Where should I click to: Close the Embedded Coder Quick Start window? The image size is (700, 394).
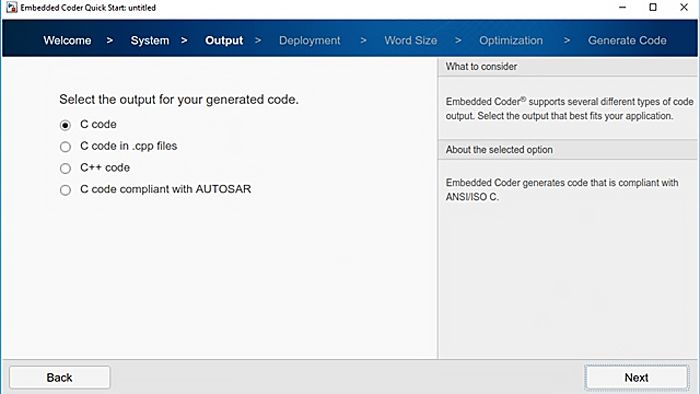click(x=683, y=7)
